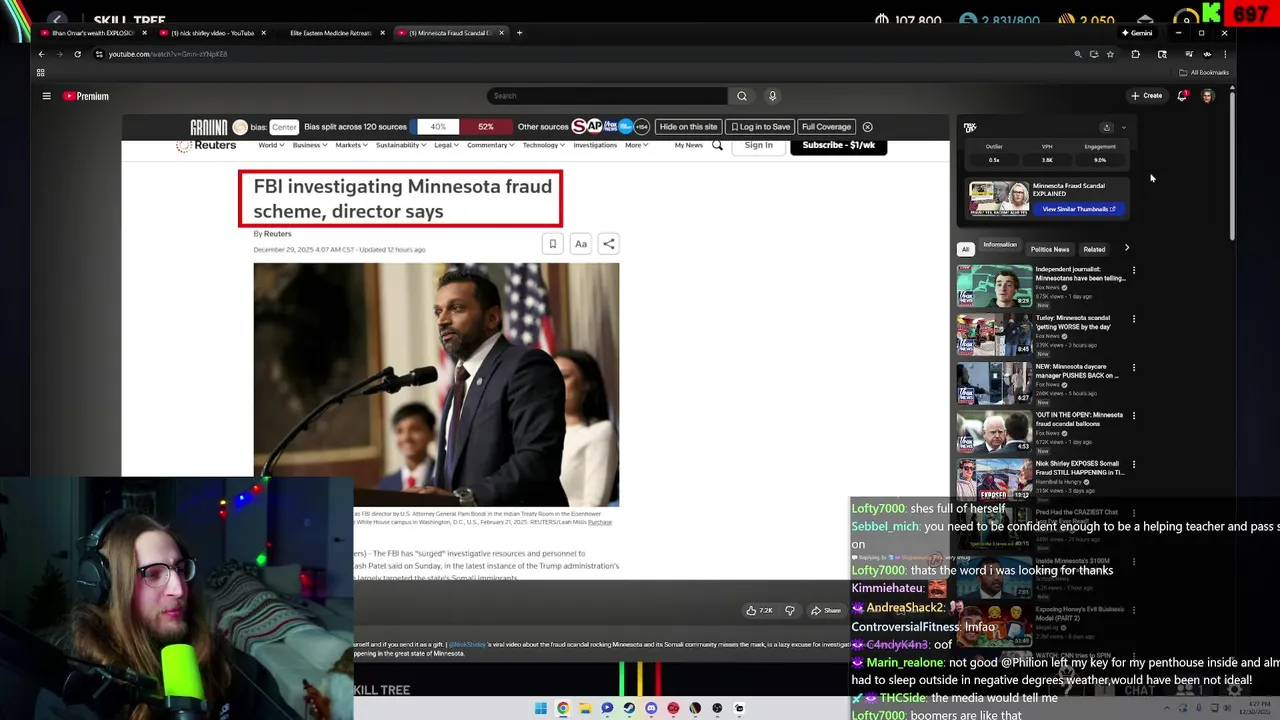Switch to nick shirley video YouTube tab
The width and height of the screenshot is (1280, 720).
coord(212,33)
